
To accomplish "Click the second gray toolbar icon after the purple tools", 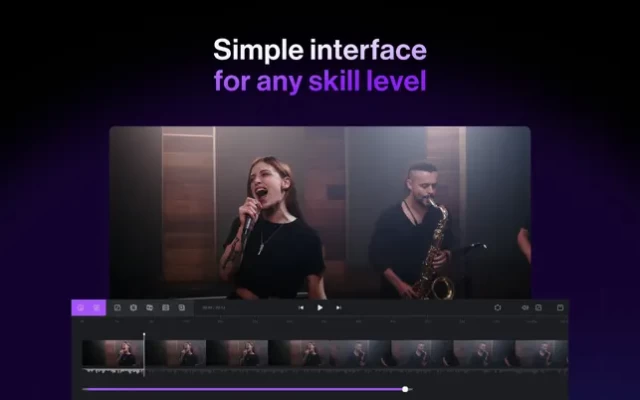I will (133, 308).
